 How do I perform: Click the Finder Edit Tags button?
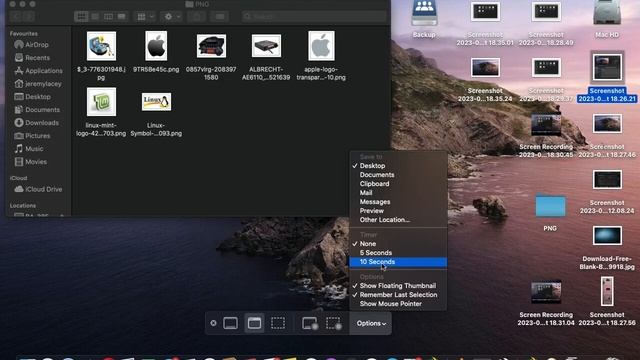(220, 16)
